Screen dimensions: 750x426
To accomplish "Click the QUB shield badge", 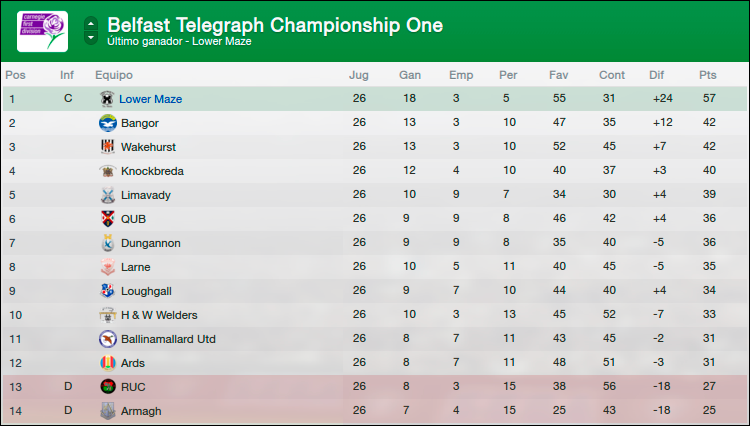I will 108,218.
